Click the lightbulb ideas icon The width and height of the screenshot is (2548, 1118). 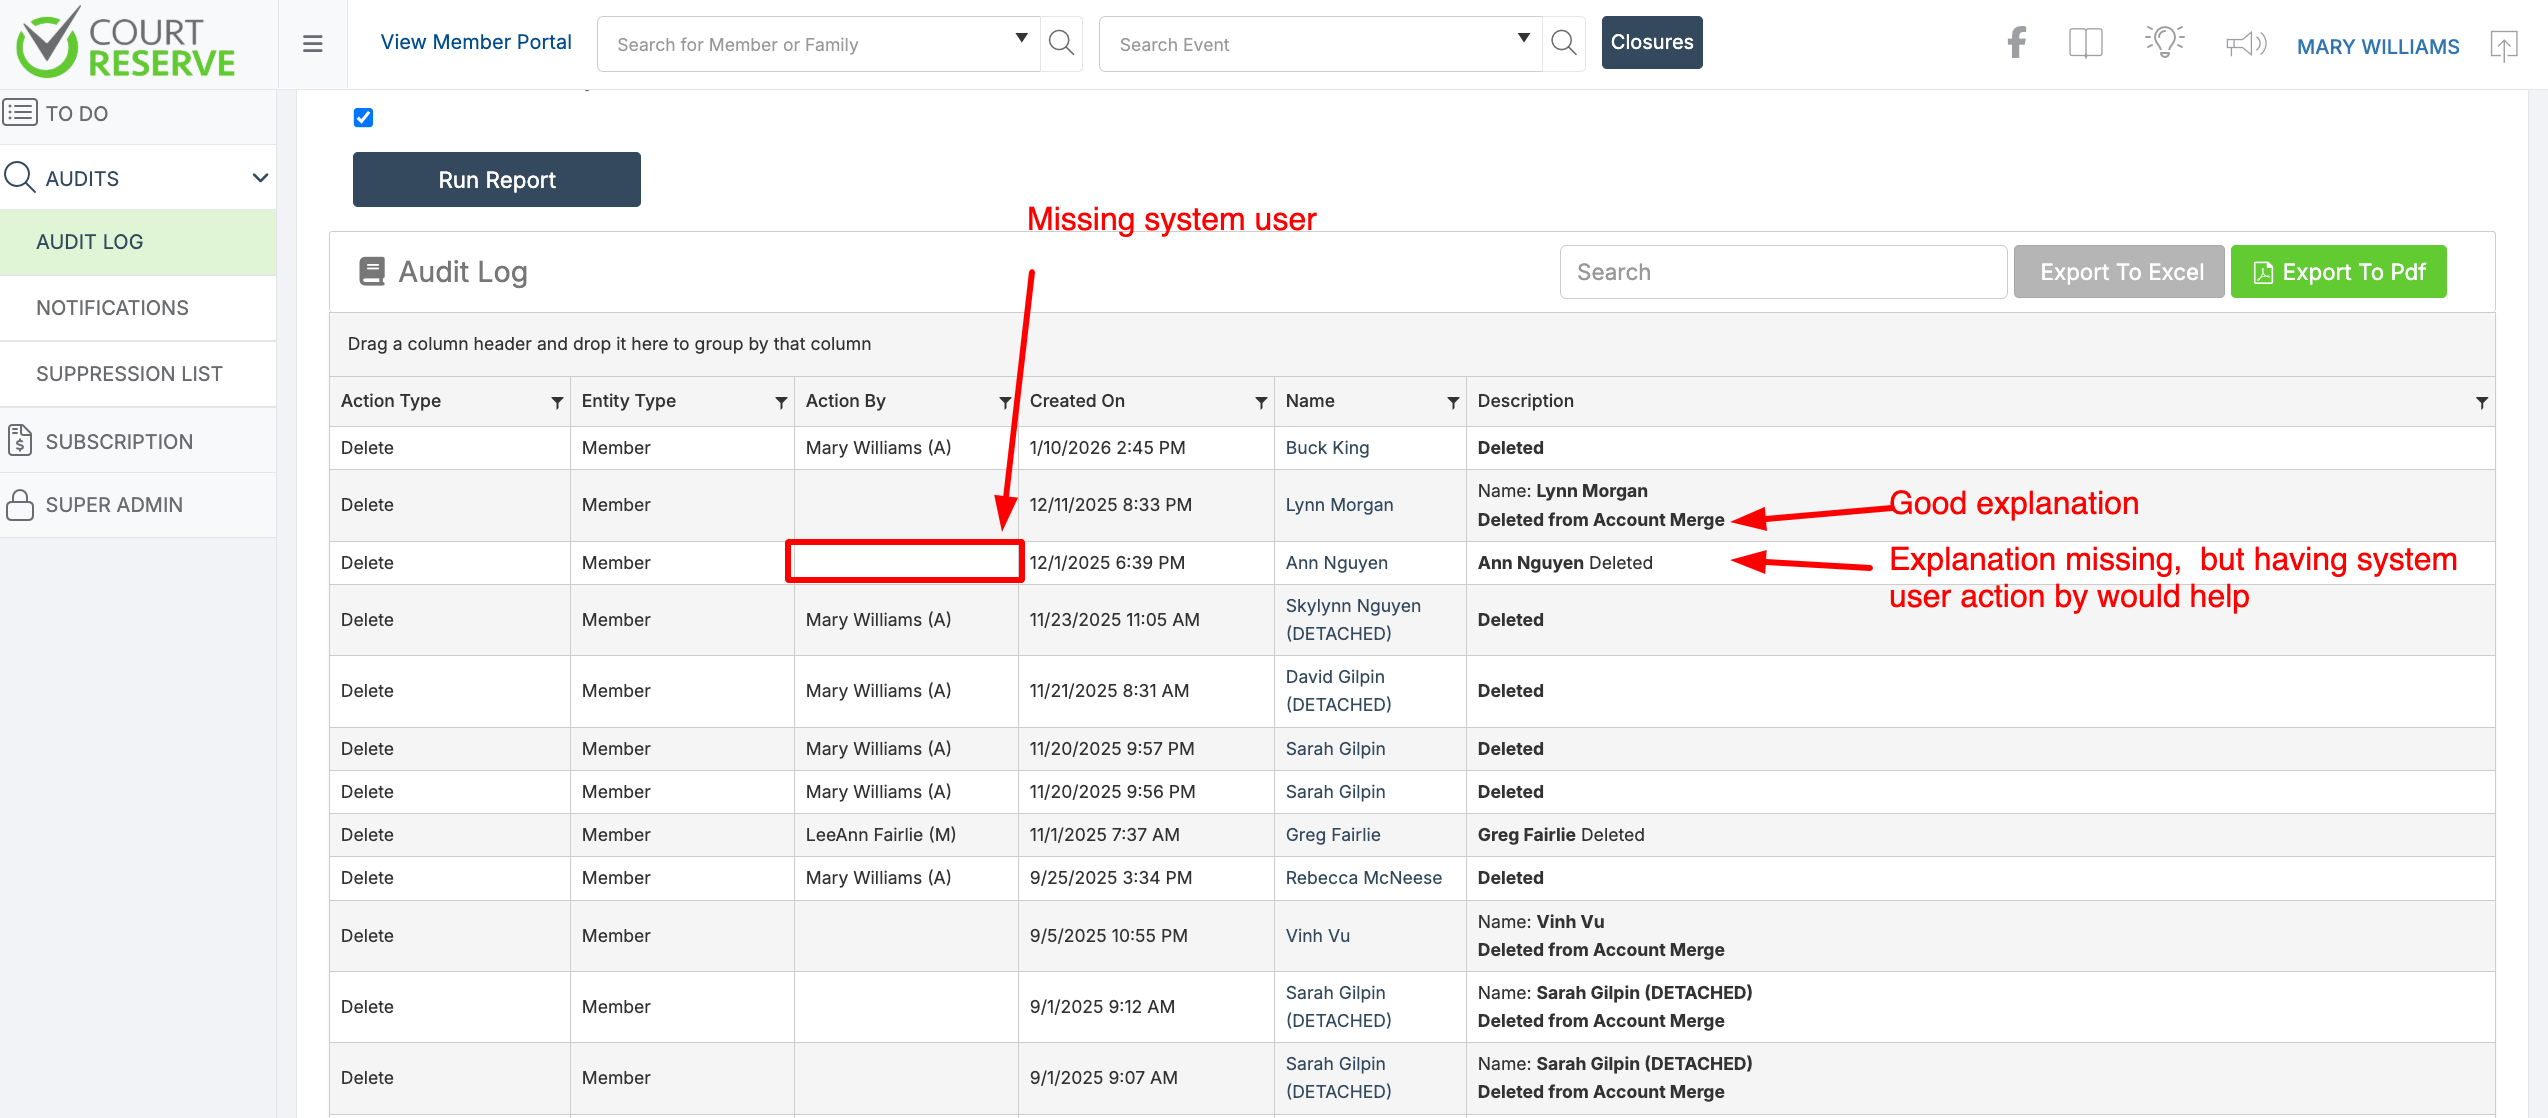tap(2164, 42)
